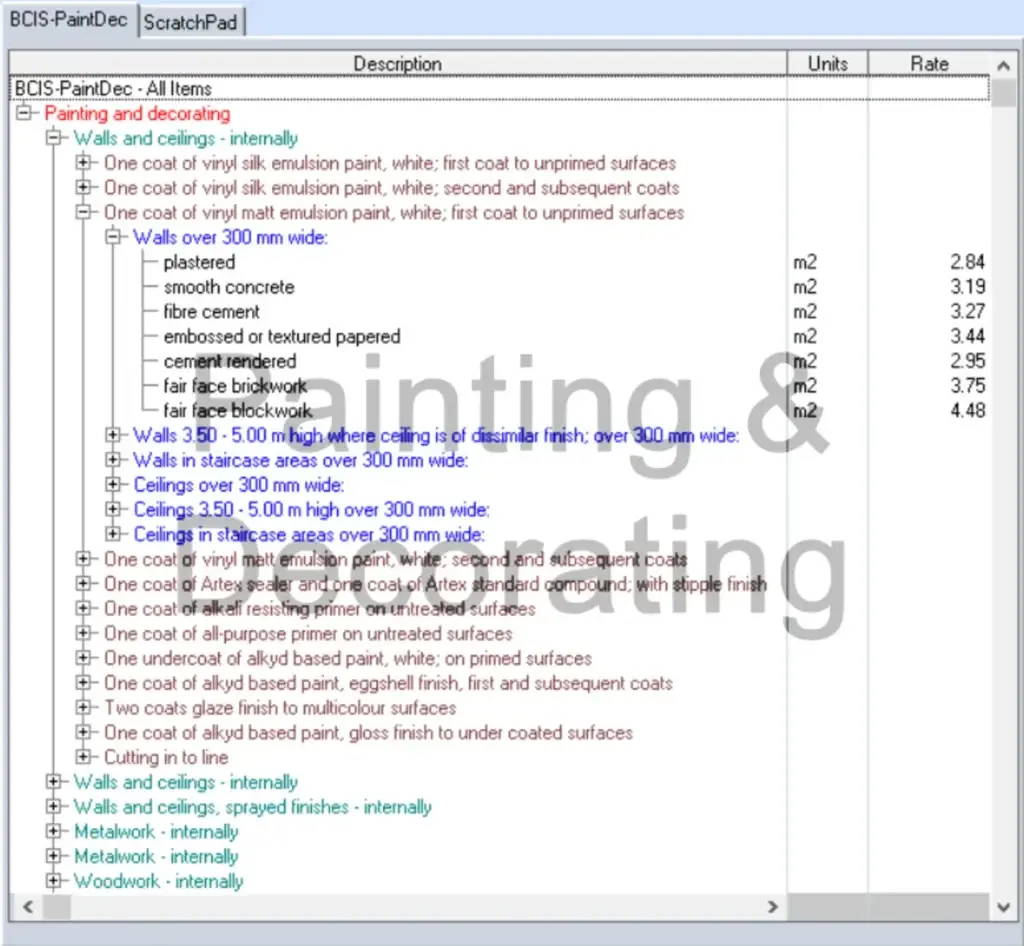Expand Ceilings over 300 mm wide
1024x946 pixels.
point(113,484)
